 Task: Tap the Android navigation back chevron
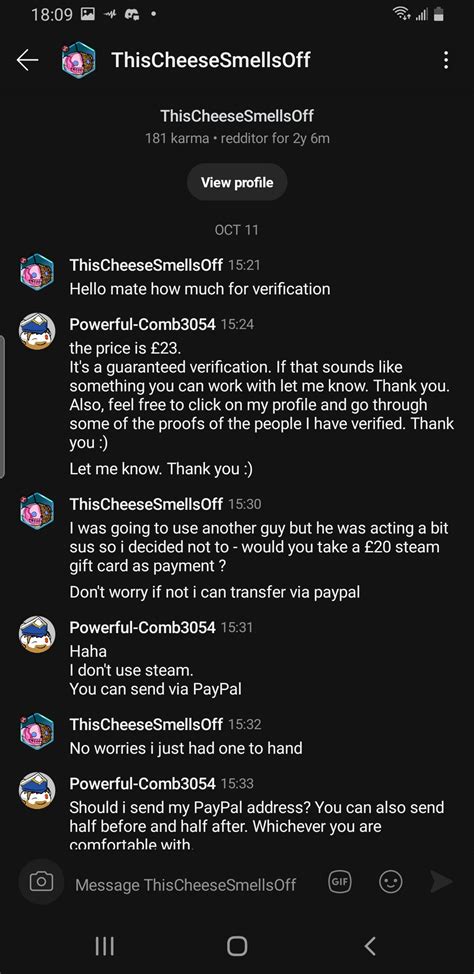[x=370, y=946]
